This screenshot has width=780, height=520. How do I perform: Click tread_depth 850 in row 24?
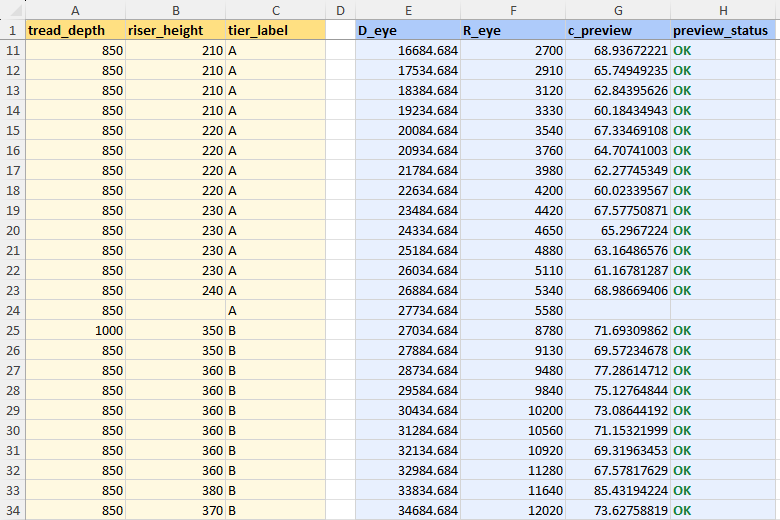click(x=76, y=311)
